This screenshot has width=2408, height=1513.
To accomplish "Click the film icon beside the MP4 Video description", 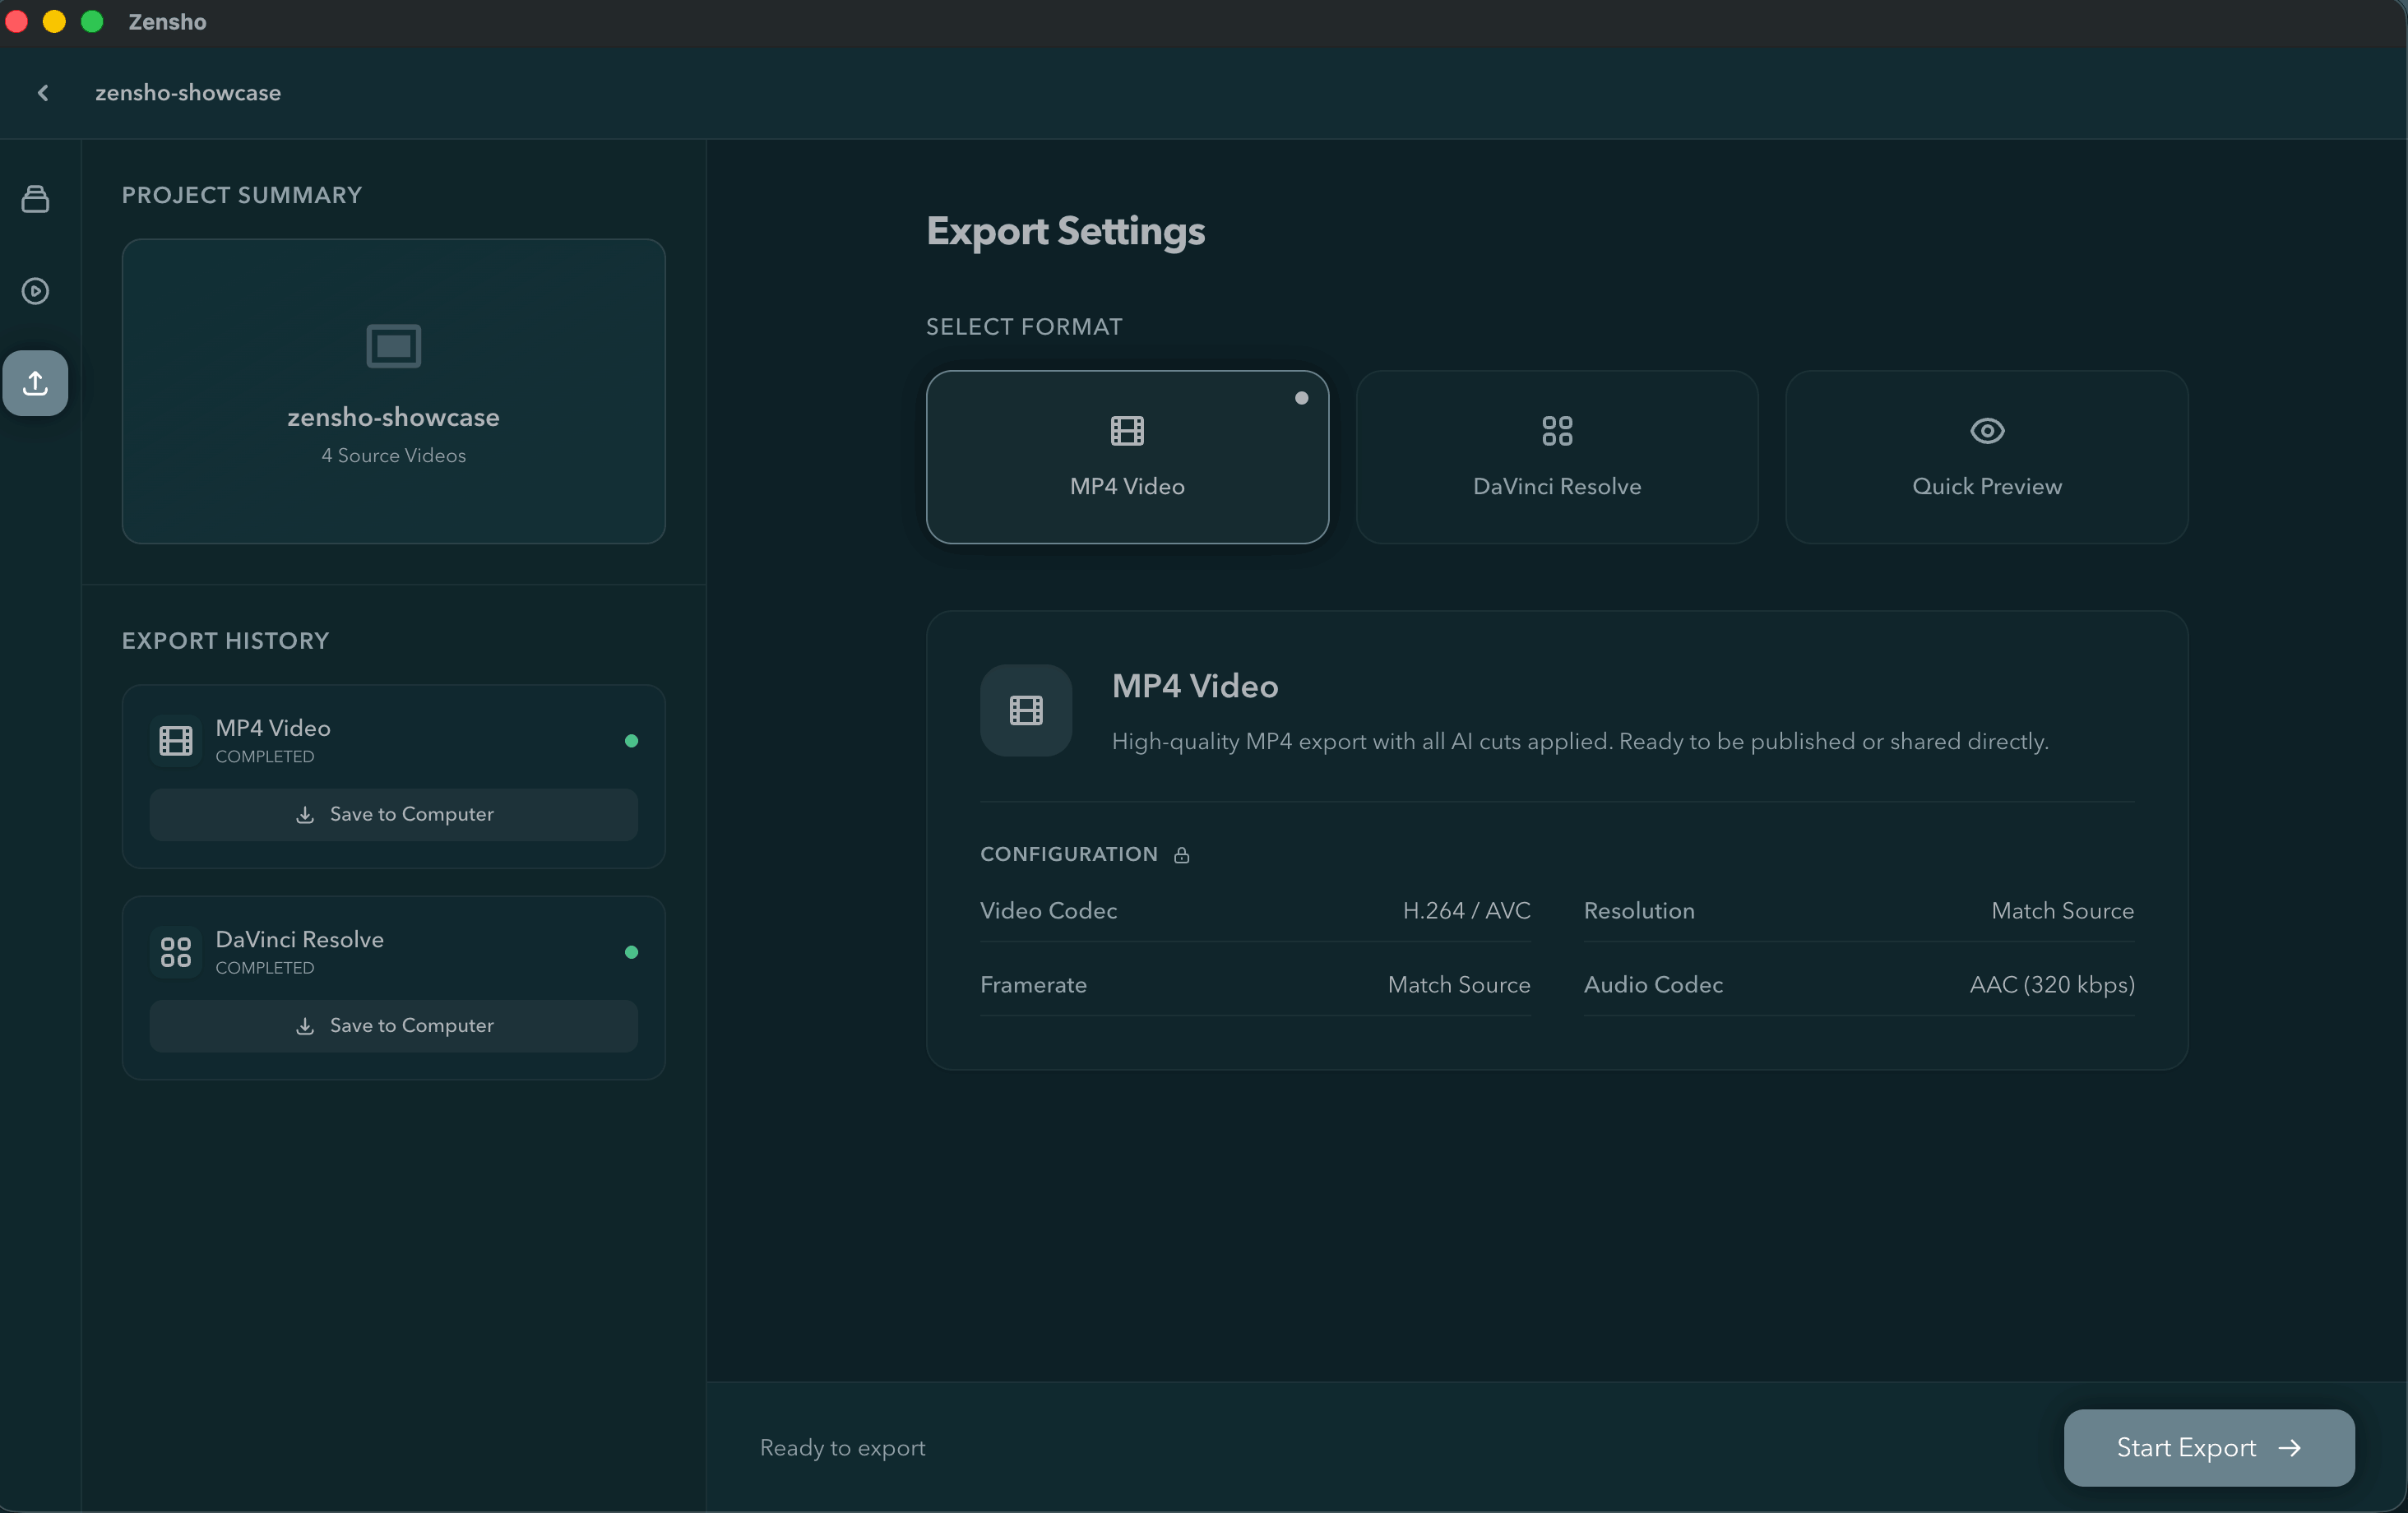I will click(x=1026, y=711).
